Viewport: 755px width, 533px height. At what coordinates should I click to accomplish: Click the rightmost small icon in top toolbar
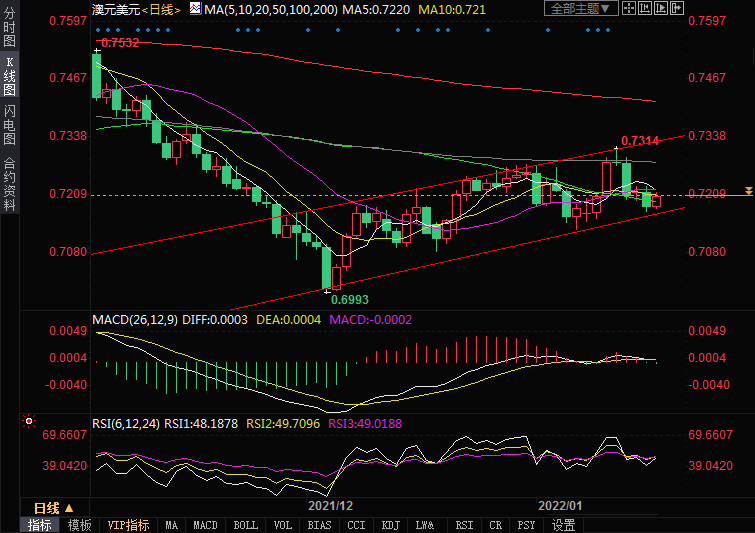676,8
